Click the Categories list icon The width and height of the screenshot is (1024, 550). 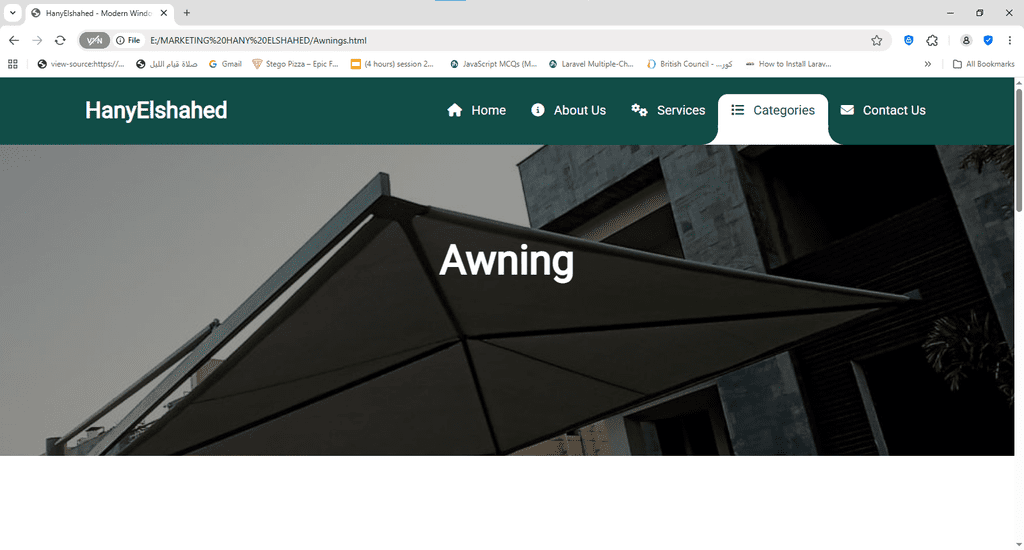(737, 110)
